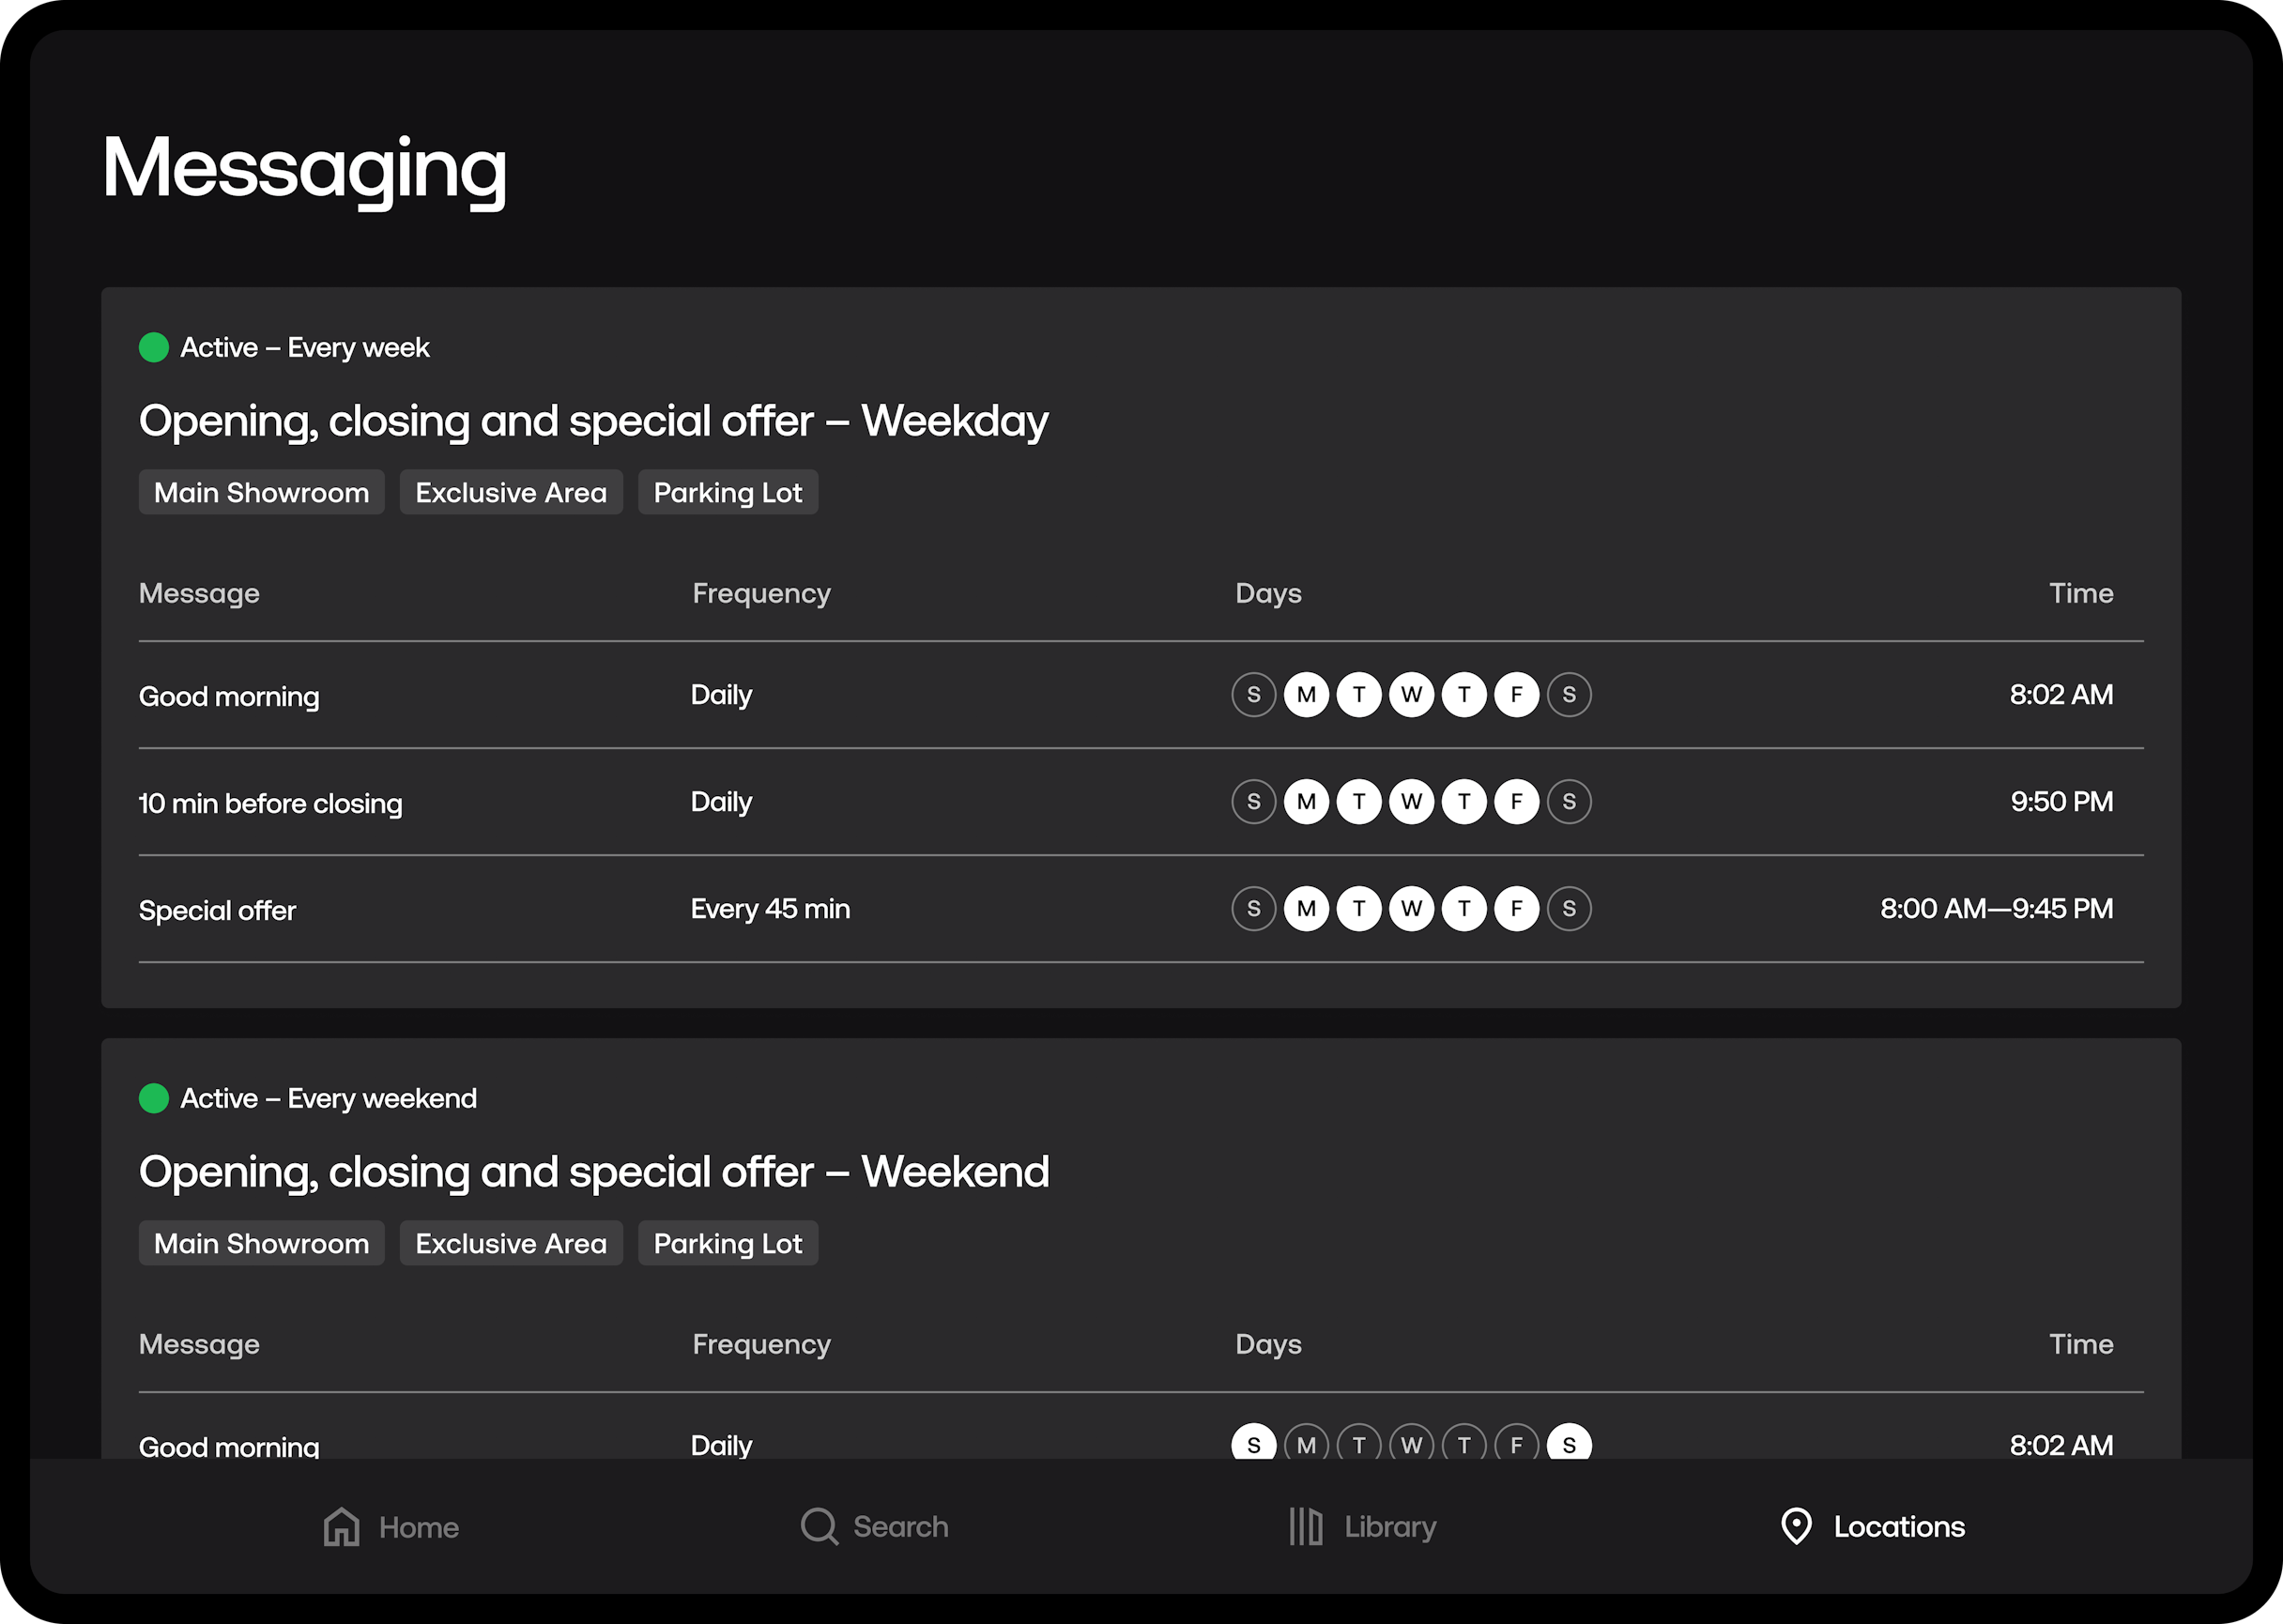Click the Search magnifier icon
Image resolution: width=2283 pixels, height=1624 pixels.
tap(819, 1527)
